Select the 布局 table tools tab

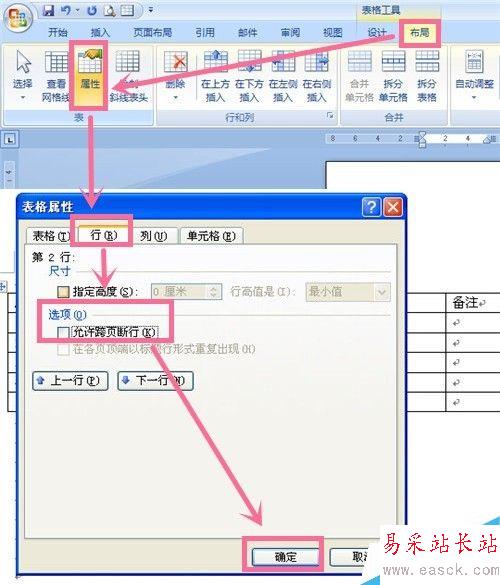[419, 33]
